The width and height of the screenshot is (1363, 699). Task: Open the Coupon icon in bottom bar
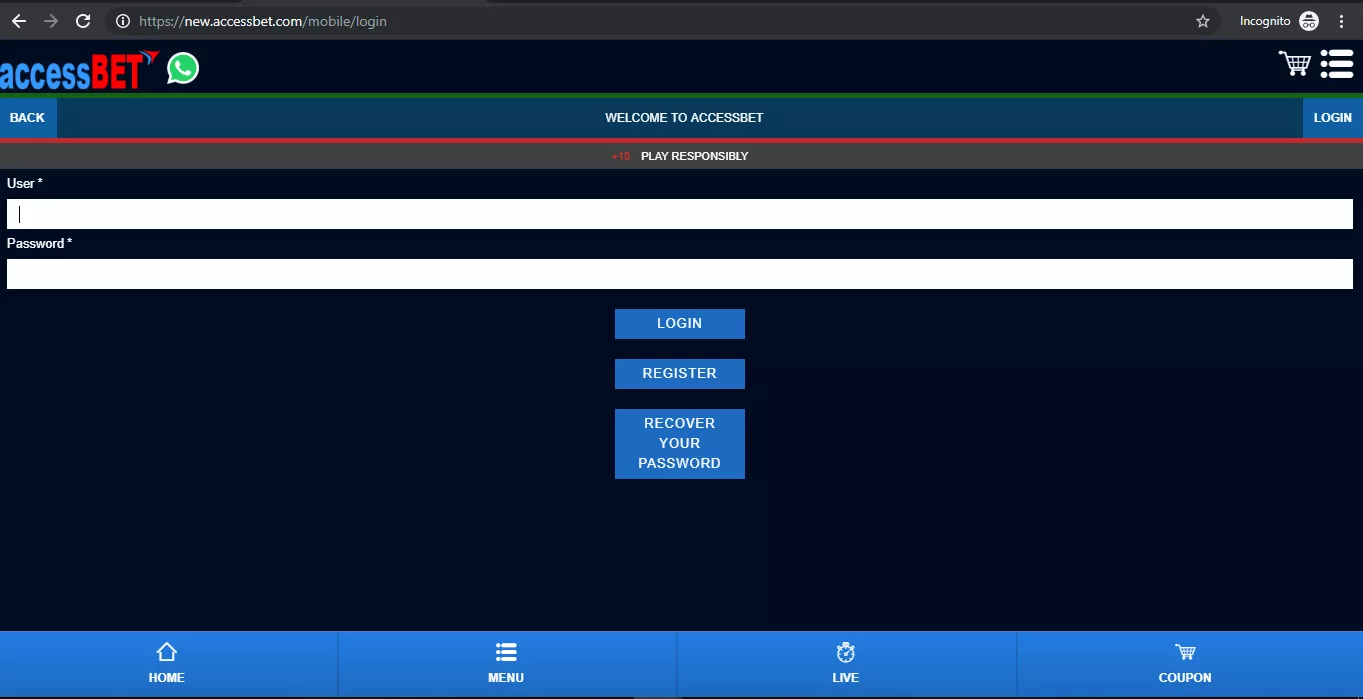pos(1185,663)
